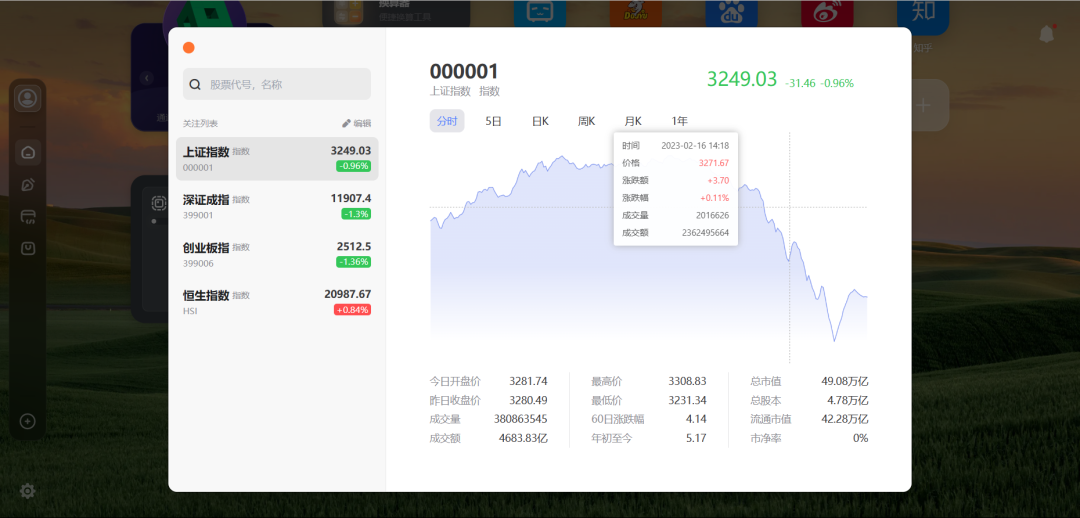Switch to the 周K chart tab
This screenshot has width=1080, height=518.
pos(586,121)
